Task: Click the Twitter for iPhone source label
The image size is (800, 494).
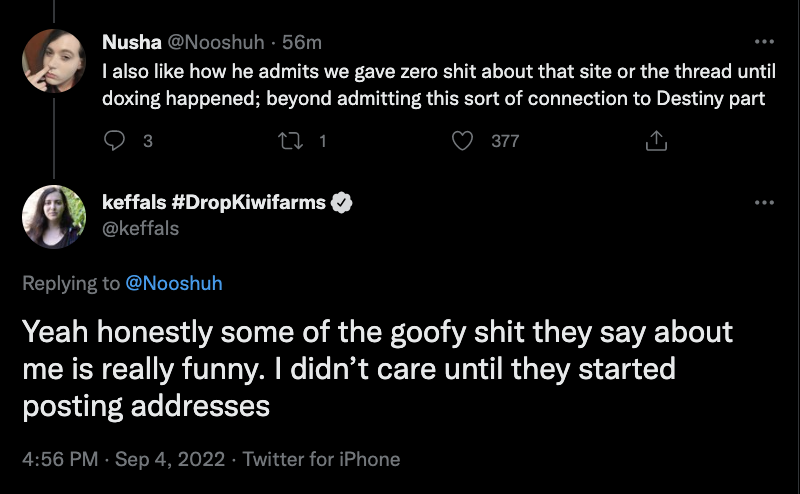Action: coord(321,459)
